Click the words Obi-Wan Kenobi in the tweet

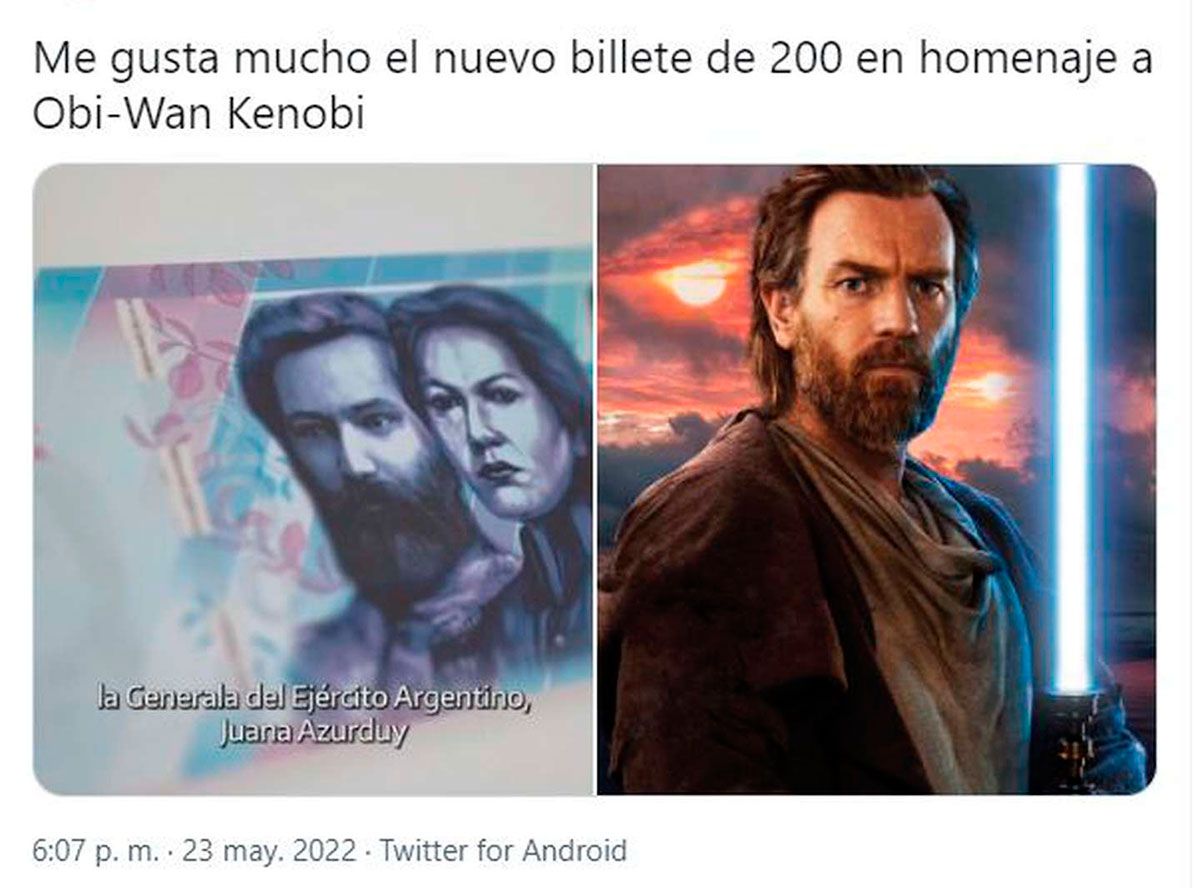coord(199,113)
